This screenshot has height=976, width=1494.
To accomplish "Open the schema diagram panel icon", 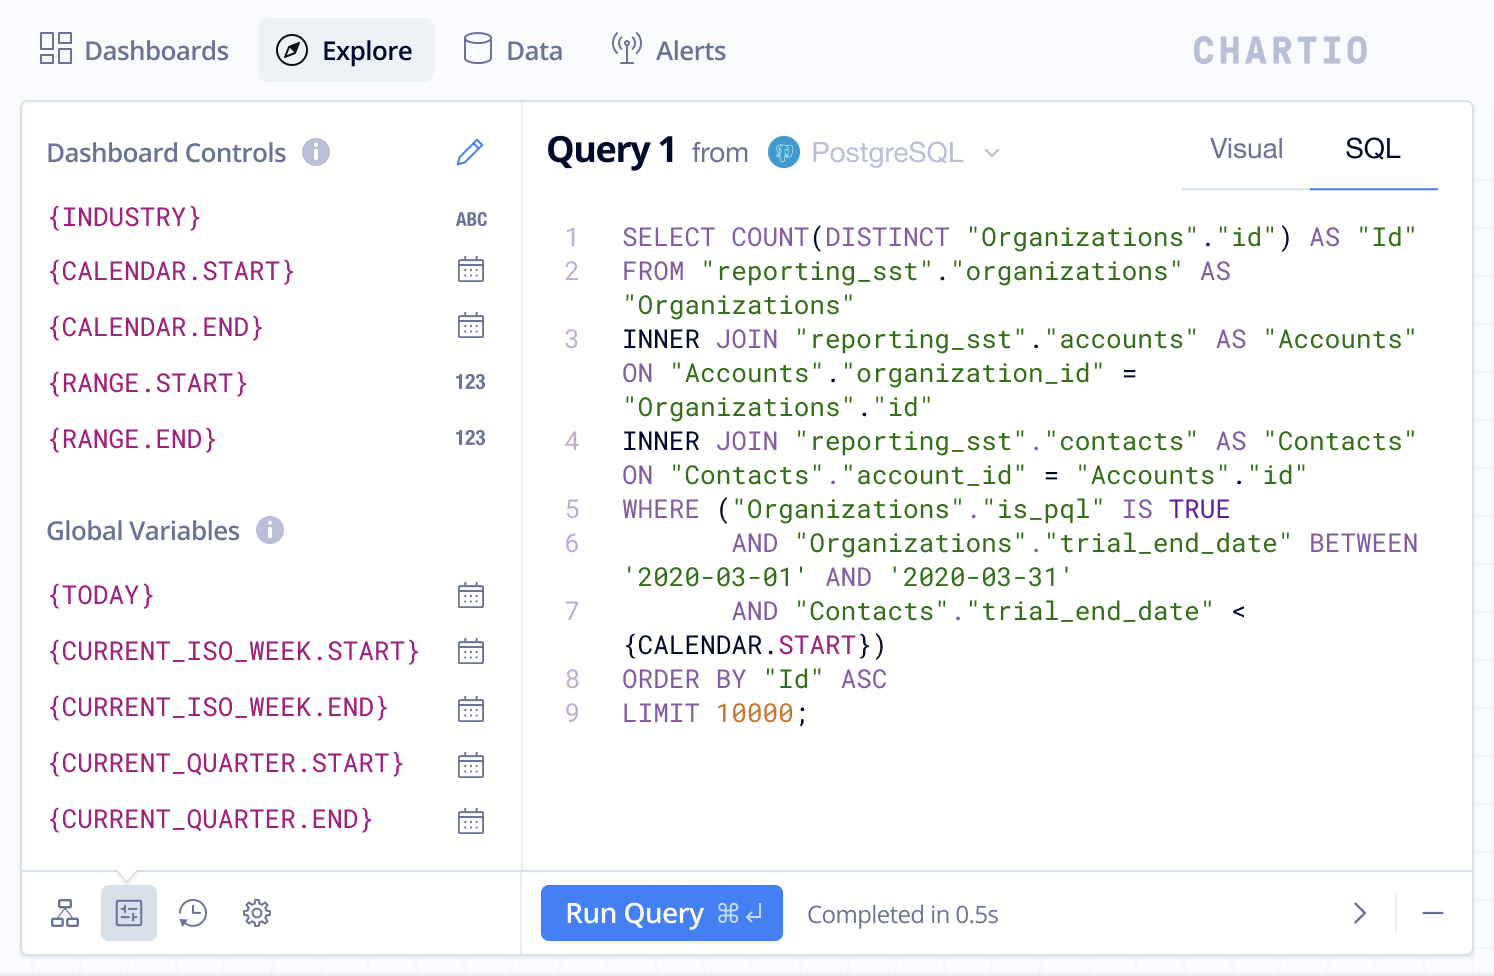I will point(65,913).
